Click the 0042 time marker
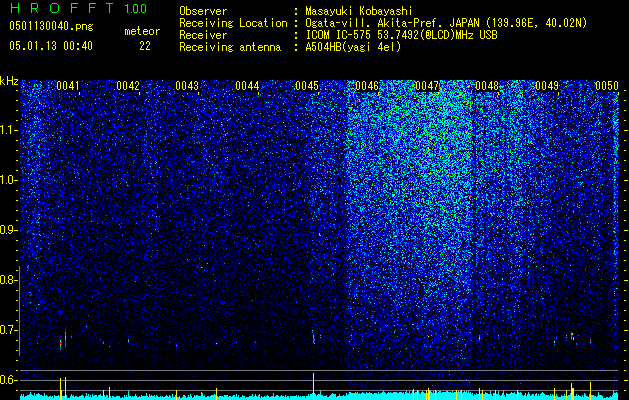 click(x=128, y=86)
